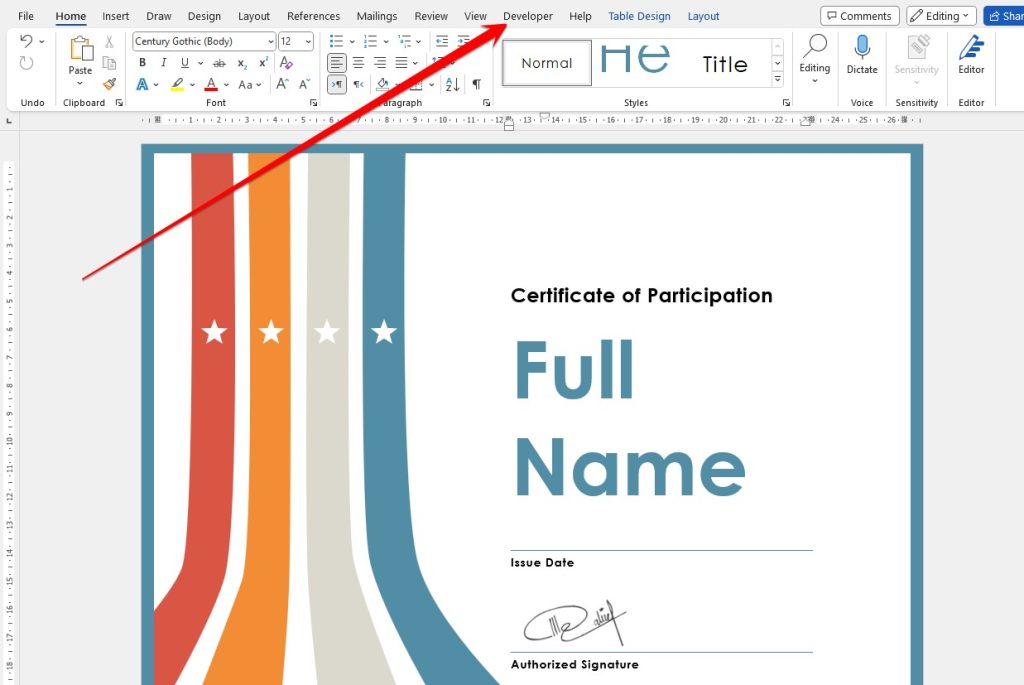This screenshot has width=1024, height=685.
Task: Open underline style dropdown arrow
Action: [x=200, y=63]
